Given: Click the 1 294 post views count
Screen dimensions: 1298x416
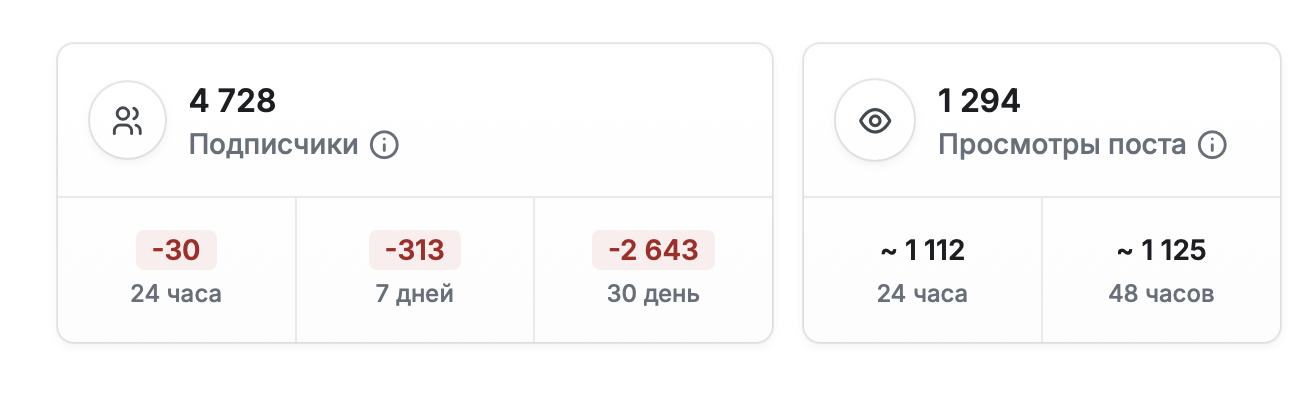Looking at the screenshot, I should [x=978, y=101].
